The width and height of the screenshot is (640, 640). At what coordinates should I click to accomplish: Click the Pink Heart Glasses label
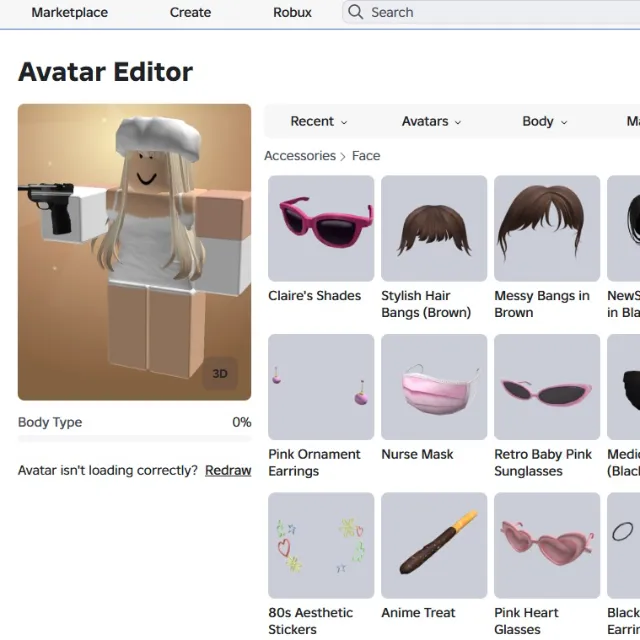coord(527,621)
